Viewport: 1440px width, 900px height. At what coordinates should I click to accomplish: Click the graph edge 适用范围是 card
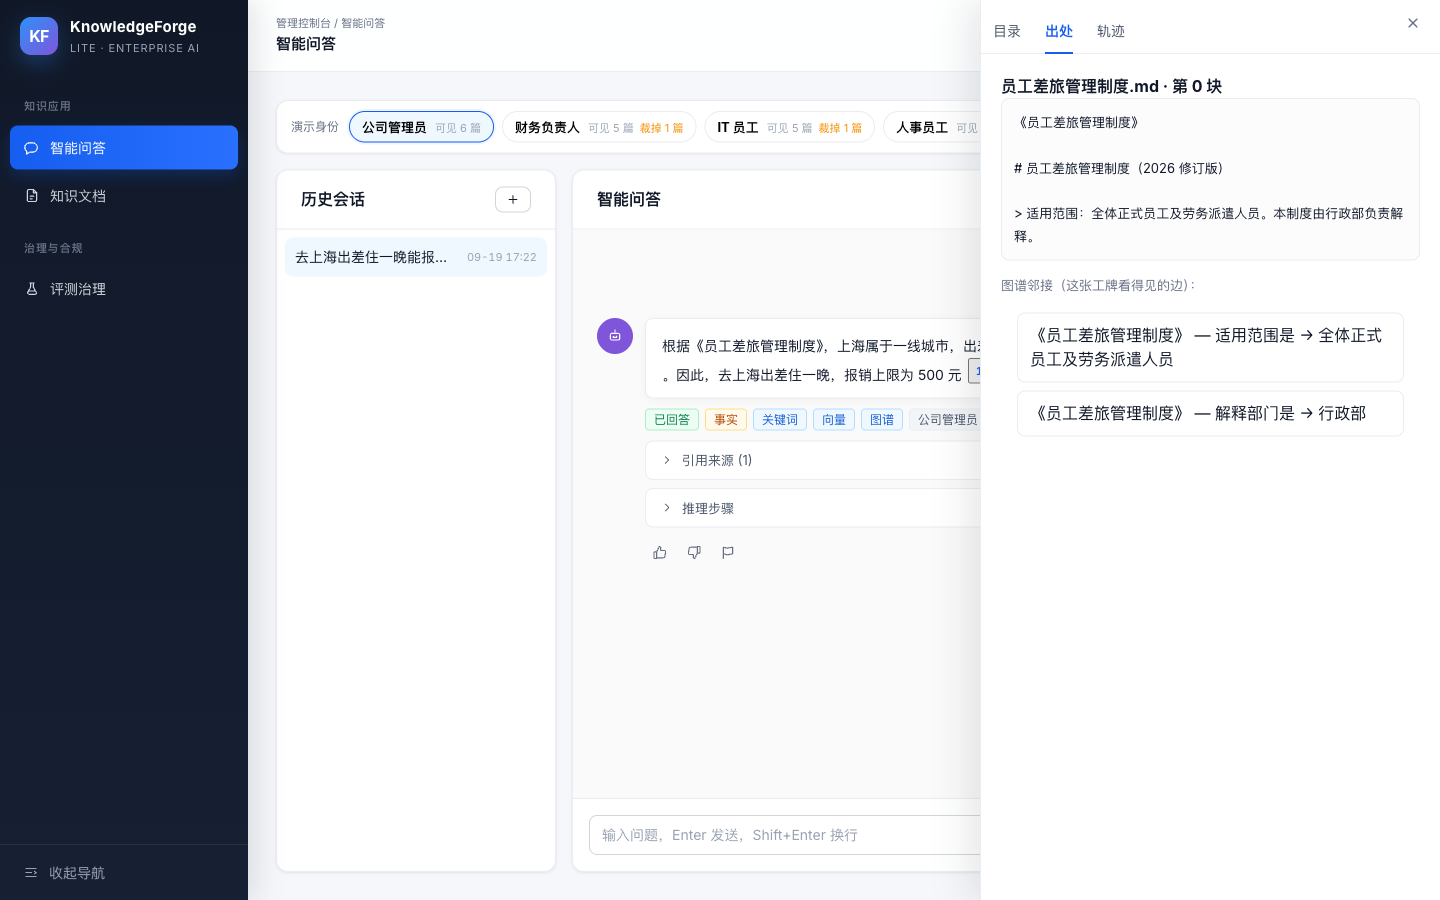pyautogui.click(x=1210, y=347)
